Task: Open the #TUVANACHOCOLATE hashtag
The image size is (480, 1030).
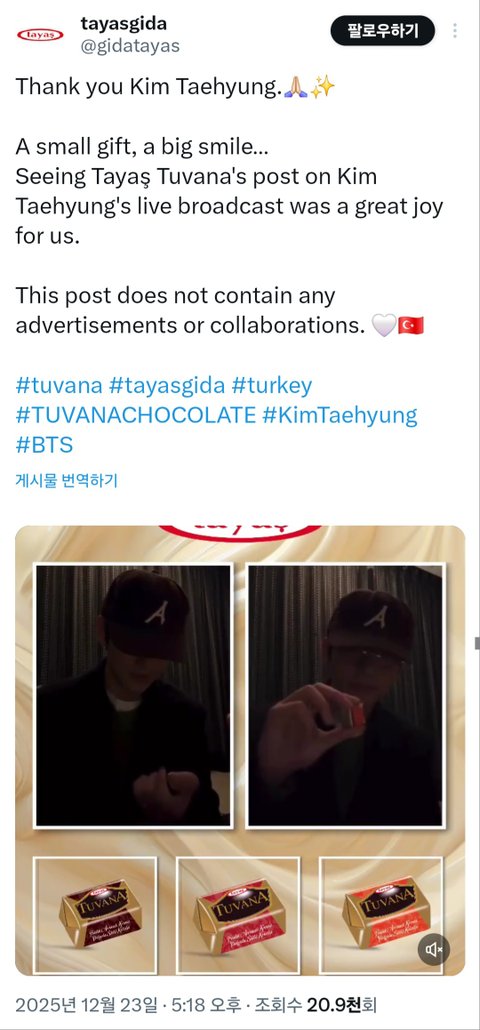Action: coord(135,416)
